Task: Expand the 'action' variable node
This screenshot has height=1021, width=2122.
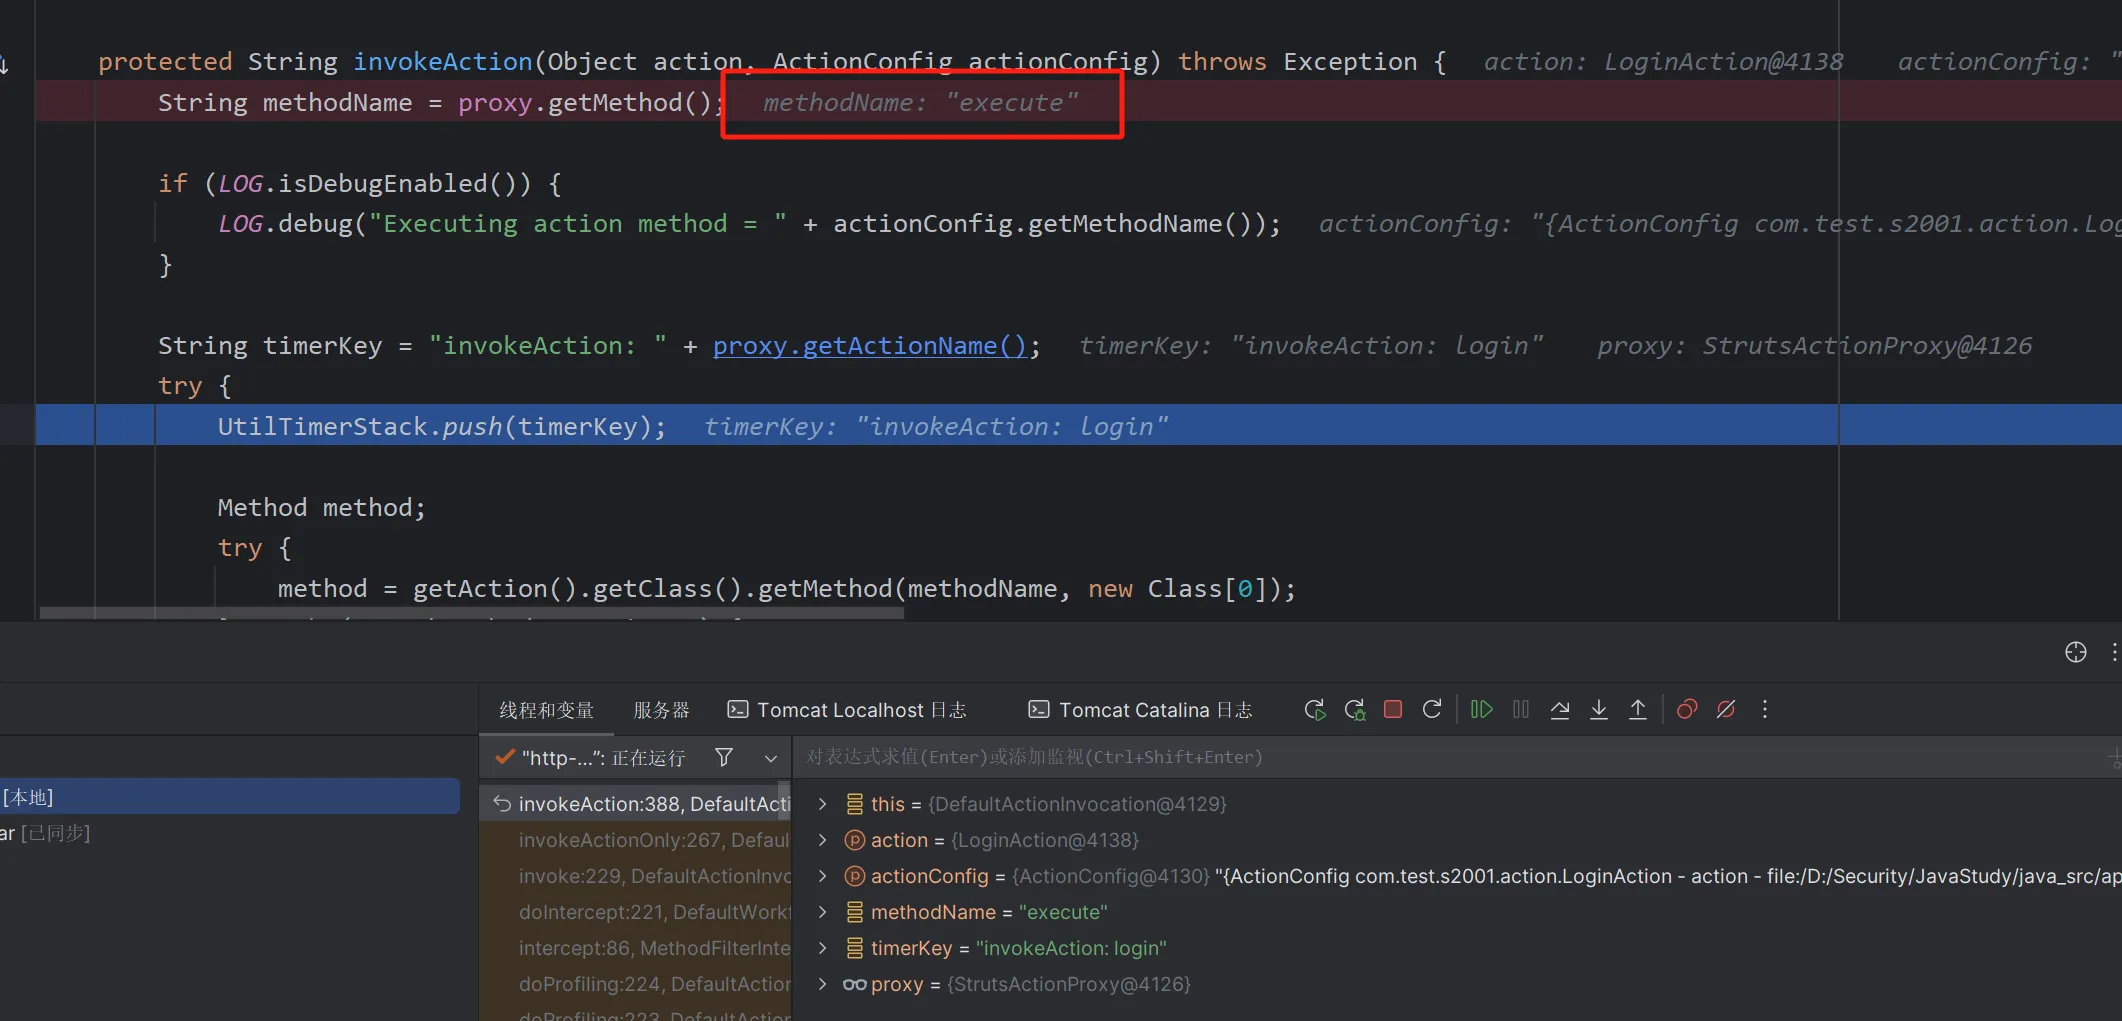Action: 822,840
